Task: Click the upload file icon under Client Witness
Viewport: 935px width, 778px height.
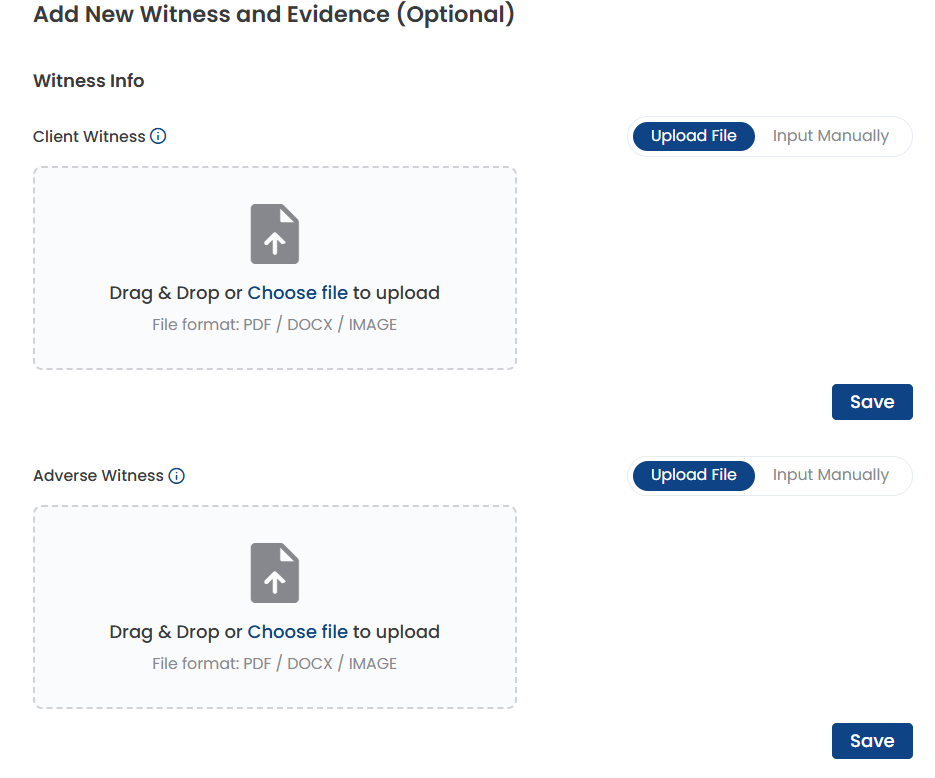Action: tap(275, 234)
